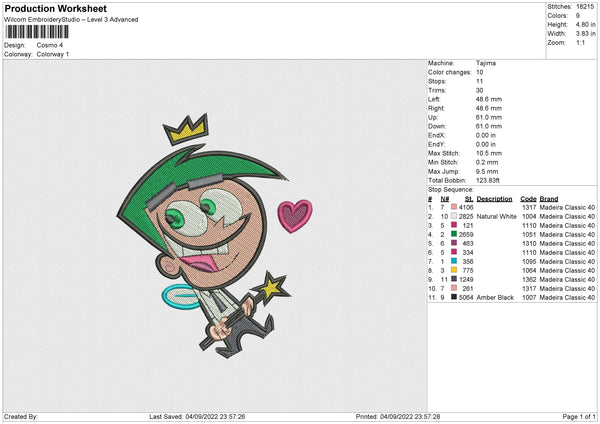Pick the magenta swatch in stop row 6
This screenshot has height=424, width=600.
tap(454, 252)
